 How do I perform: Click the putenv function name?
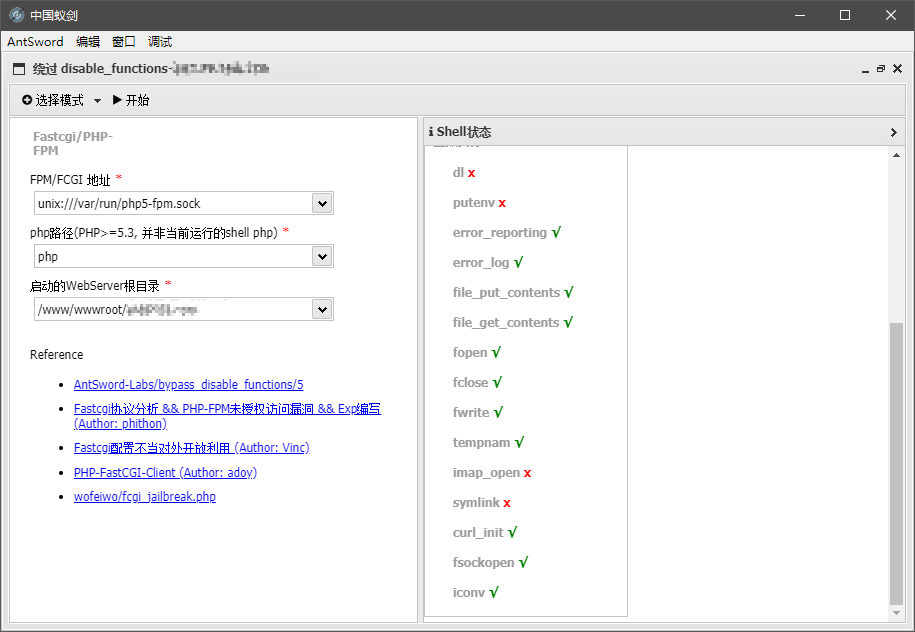click(x=474, y=202)
